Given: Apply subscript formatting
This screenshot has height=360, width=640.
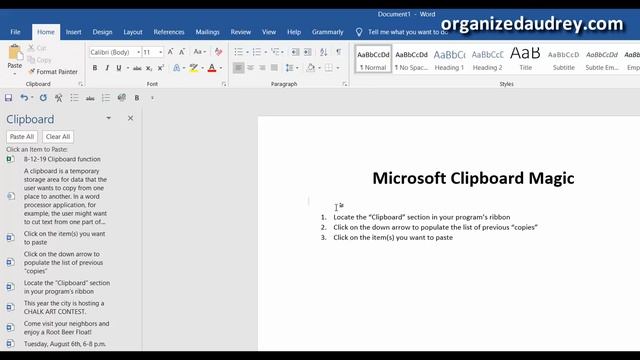Looking at the screenshot, I should pyautogui.click(x=149, y=68).
